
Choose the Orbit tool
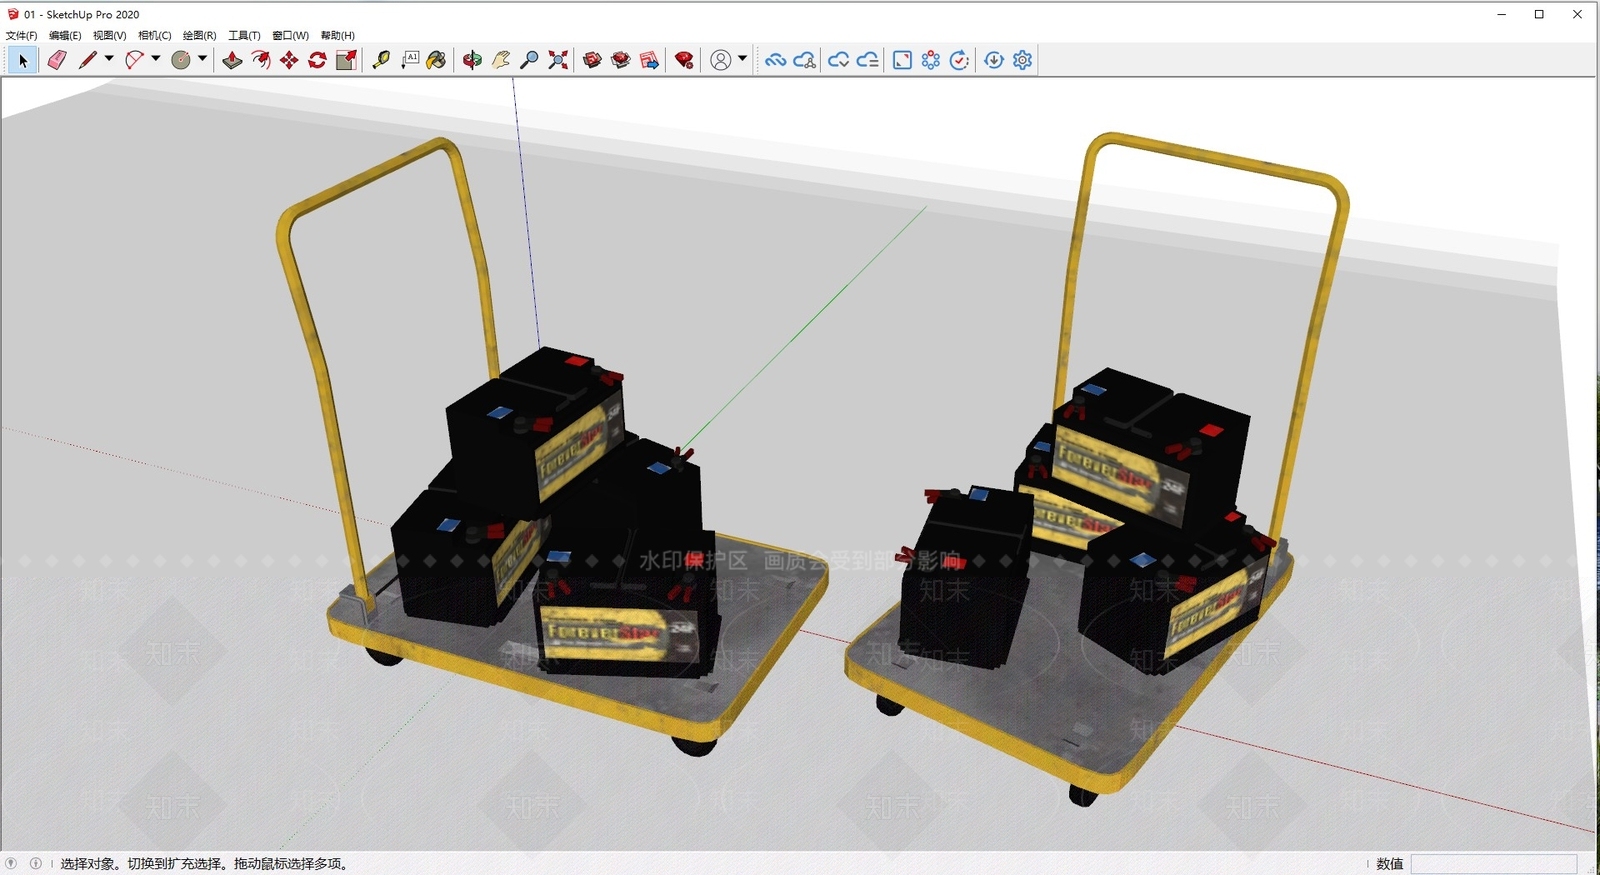[472, 60]
